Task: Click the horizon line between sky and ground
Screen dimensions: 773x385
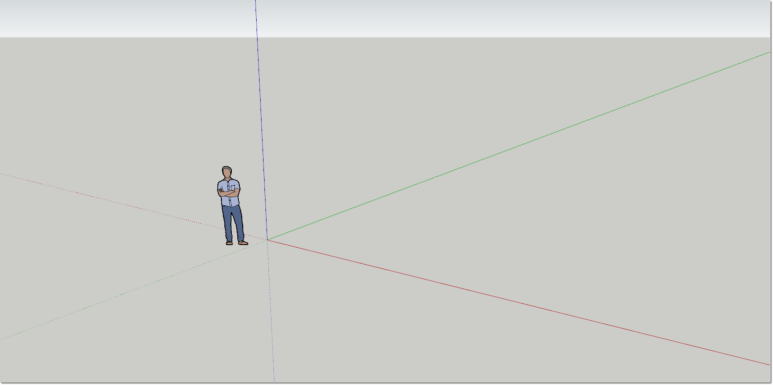Action: coord(386,37)
